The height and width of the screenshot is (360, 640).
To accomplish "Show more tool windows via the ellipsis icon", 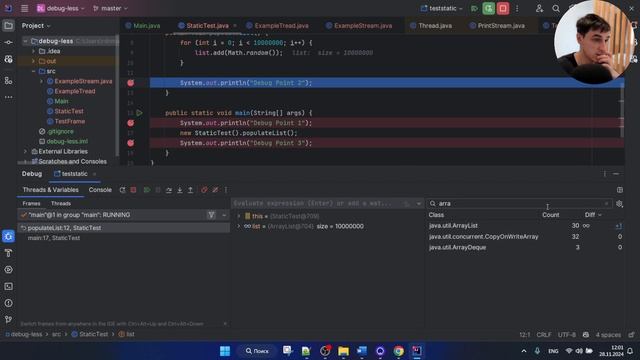I will (x=8, y=97).
